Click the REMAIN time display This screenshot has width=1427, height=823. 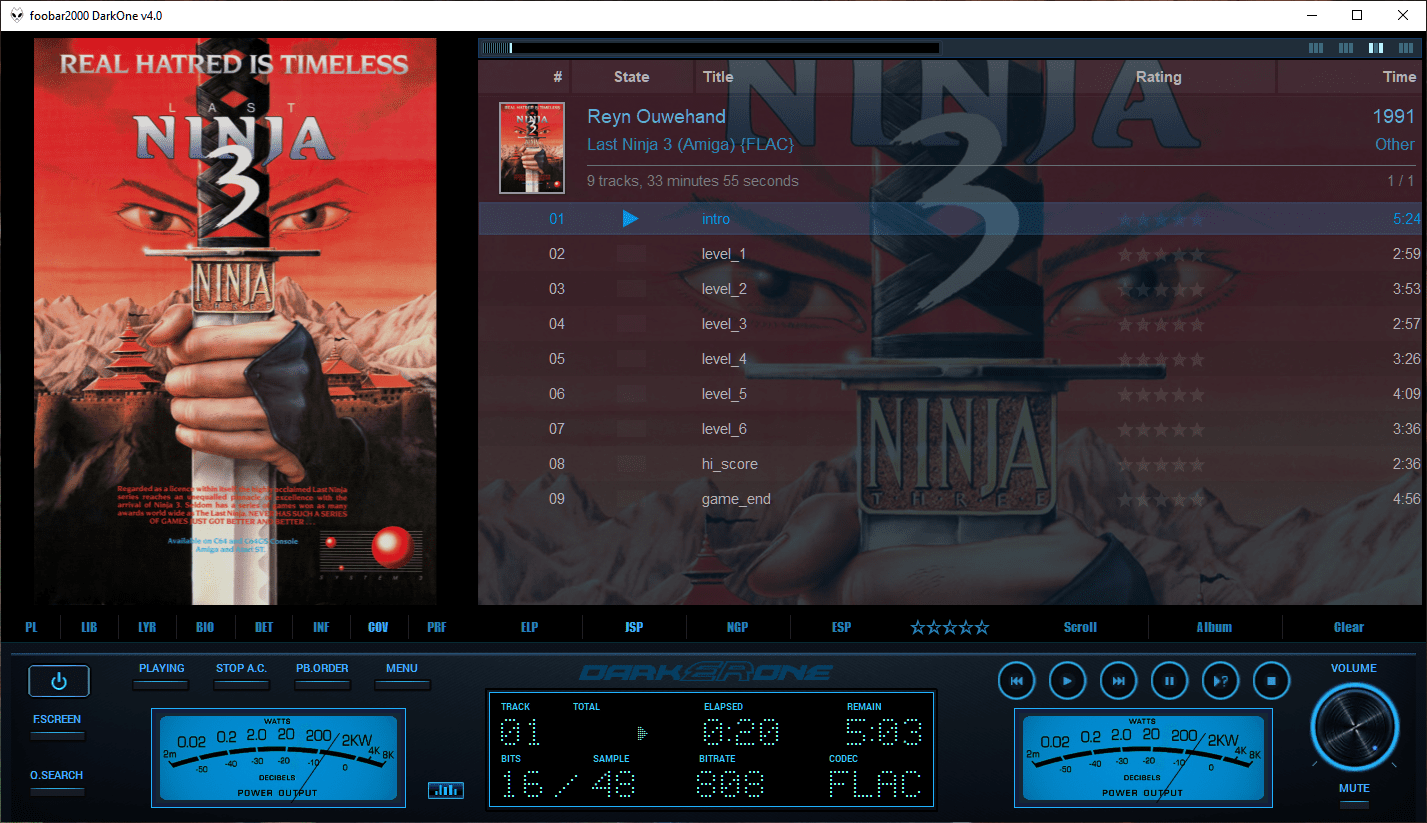[884, 733]
